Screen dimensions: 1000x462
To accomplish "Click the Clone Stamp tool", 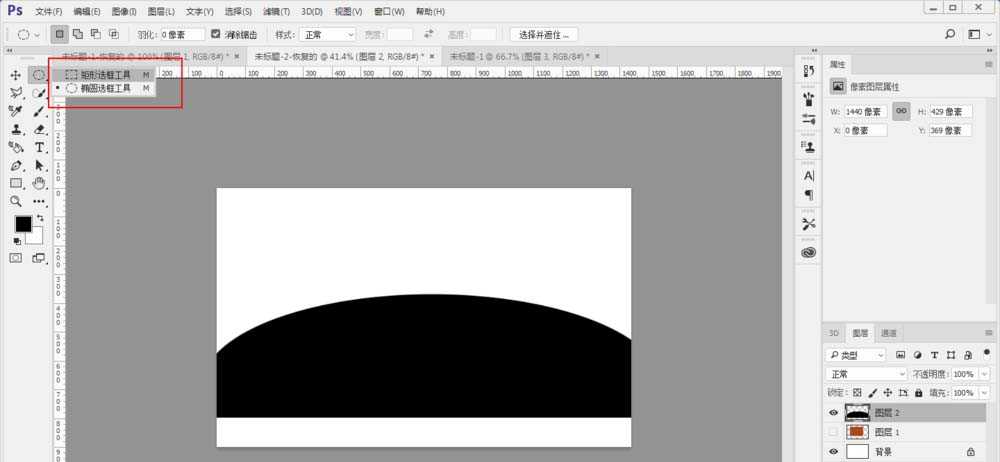I will pyautogui.click(x=16, y=129).
